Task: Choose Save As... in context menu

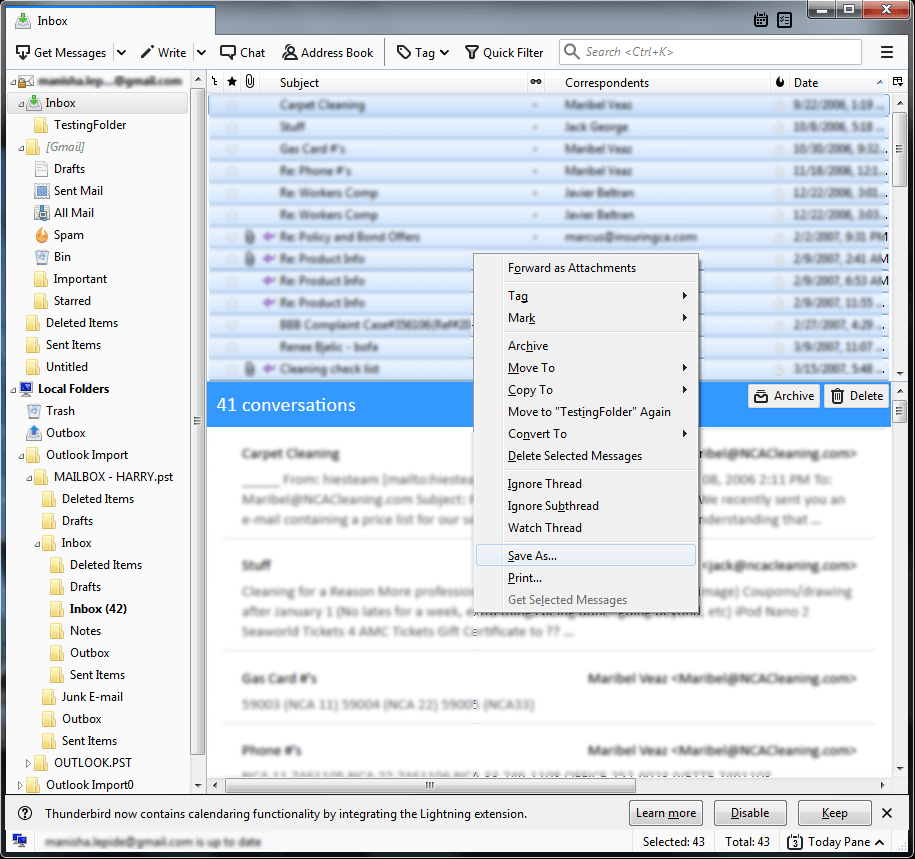Action: click(586, 556)
